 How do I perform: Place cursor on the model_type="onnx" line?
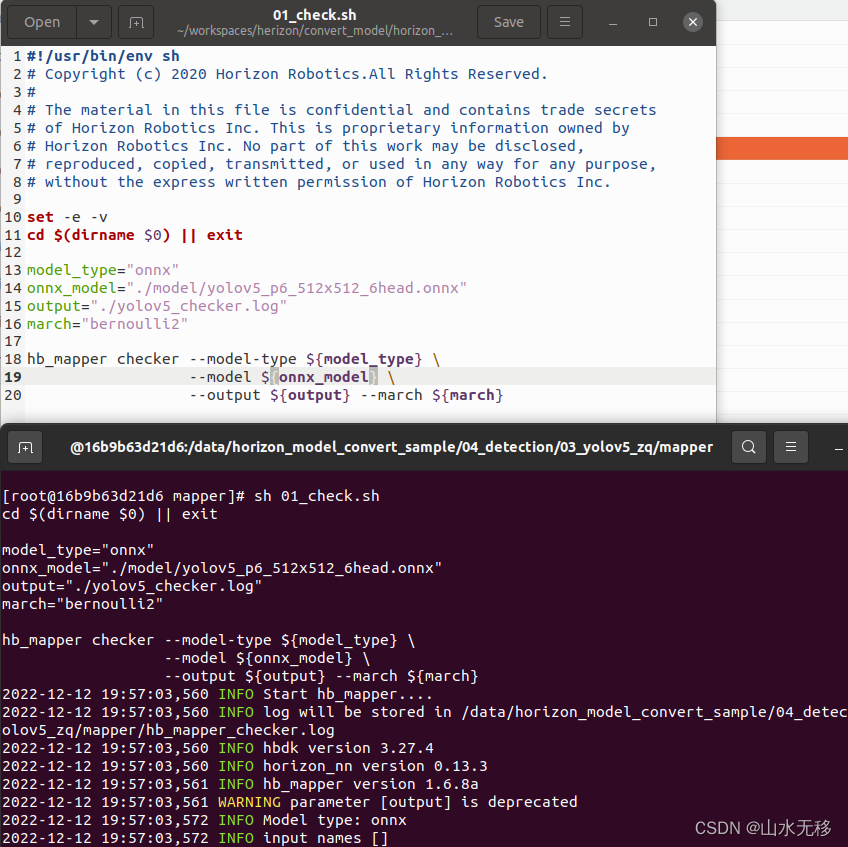102,270
